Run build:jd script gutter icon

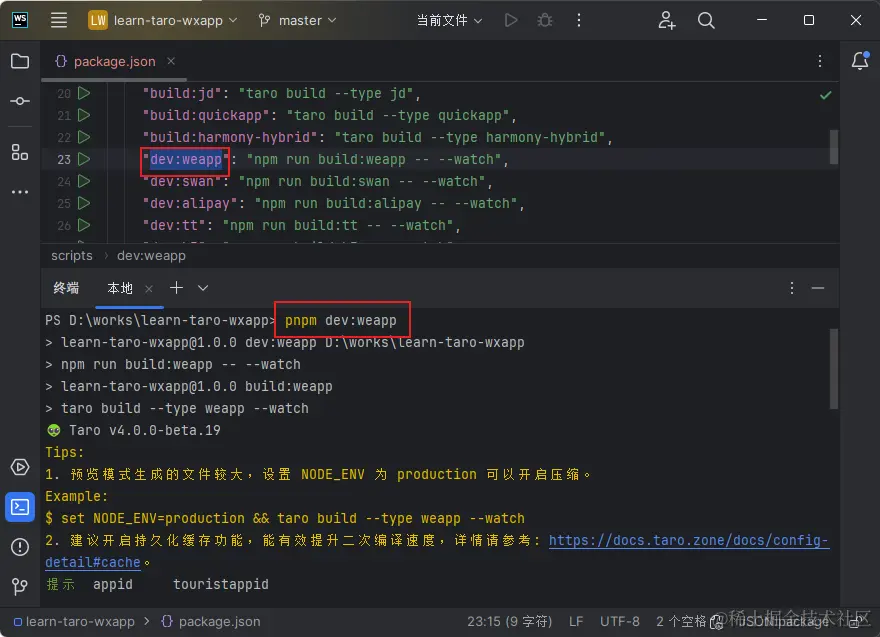pyautogui.click(x=84, y=93)
